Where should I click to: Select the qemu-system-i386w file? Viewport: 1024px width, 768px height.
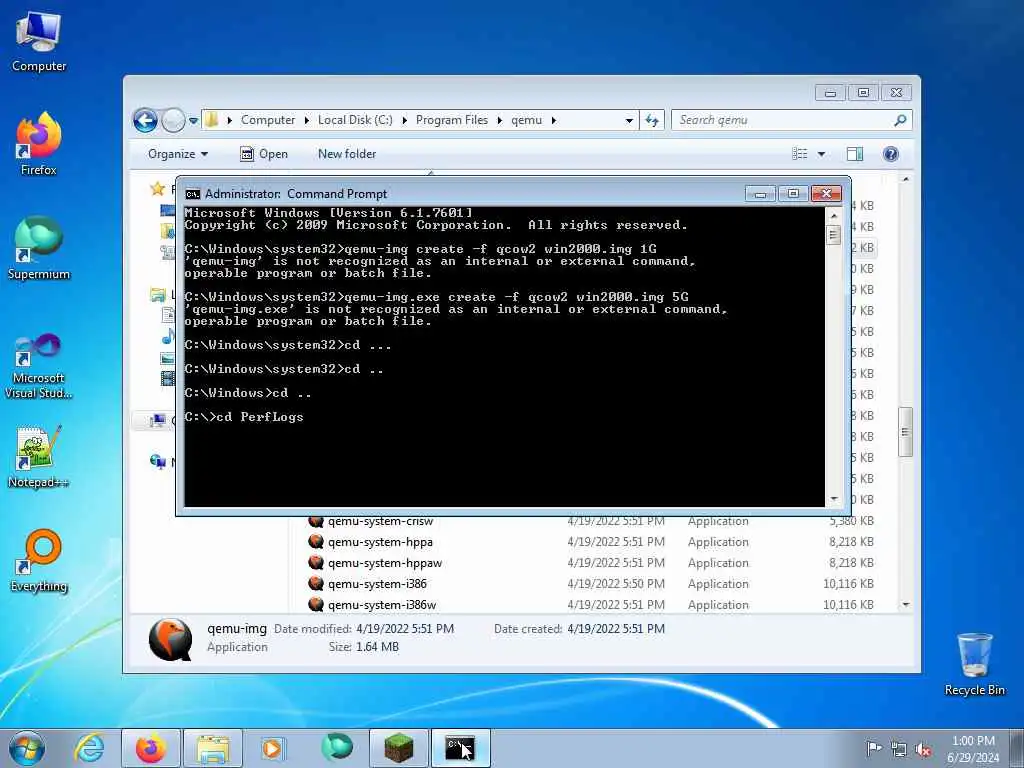(381, 605)
